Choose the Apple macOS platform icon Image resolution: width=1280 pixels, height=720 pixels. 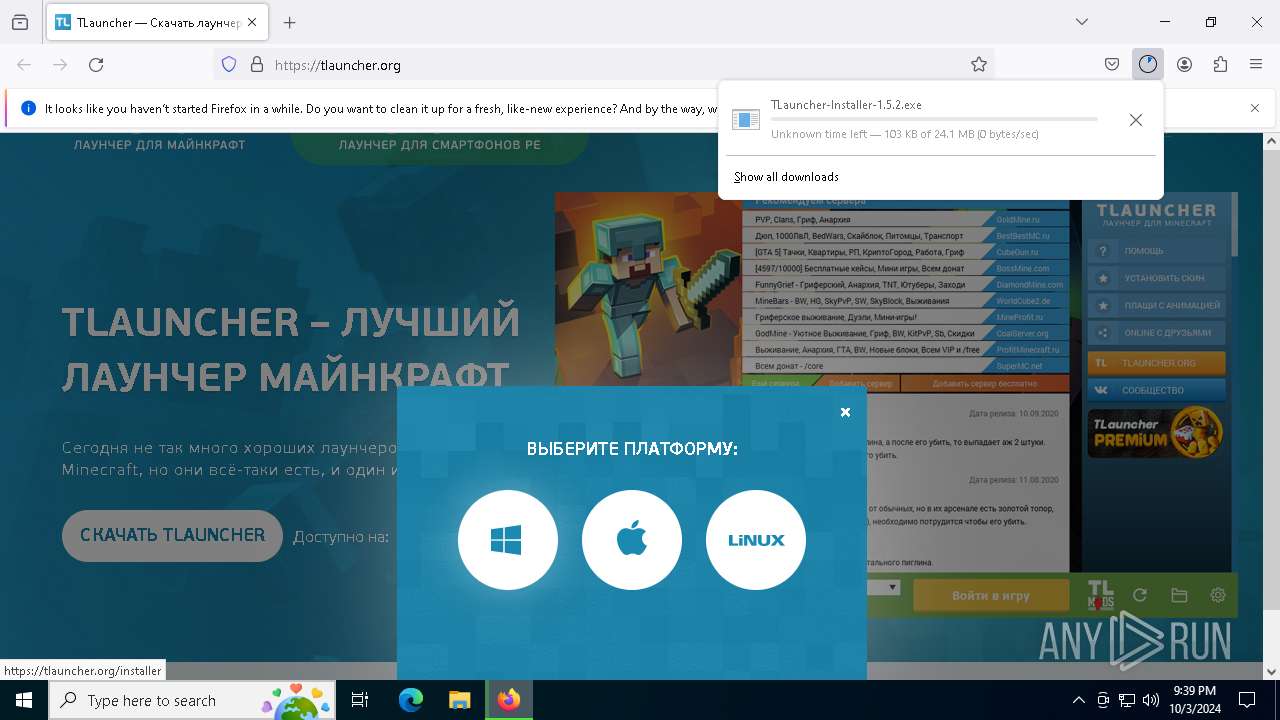(x=632, y=540)
